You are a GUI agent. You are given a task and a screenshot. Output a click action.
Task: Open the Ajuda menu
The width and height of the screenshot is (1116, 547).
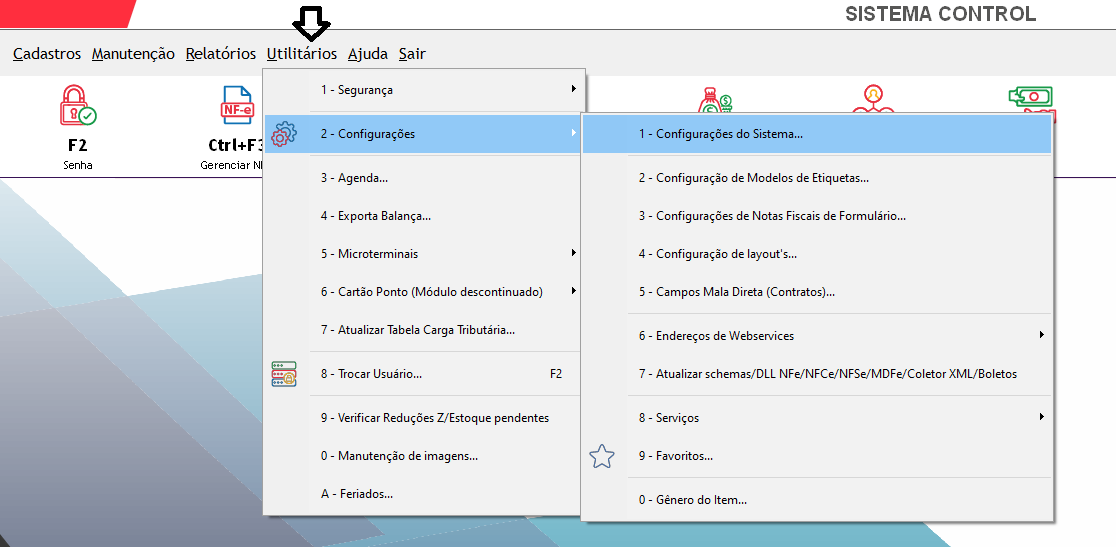click(368, 53)
